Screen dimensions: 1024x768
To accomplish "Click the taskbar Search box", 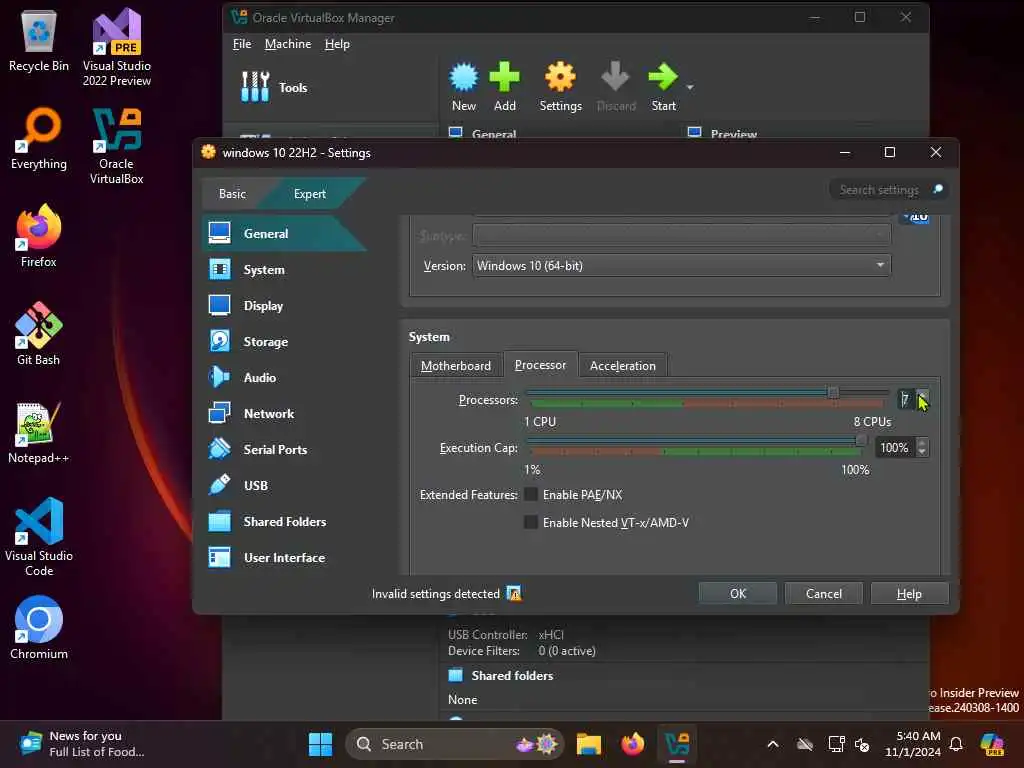I will pyautogui.click(x=455, y=744).
